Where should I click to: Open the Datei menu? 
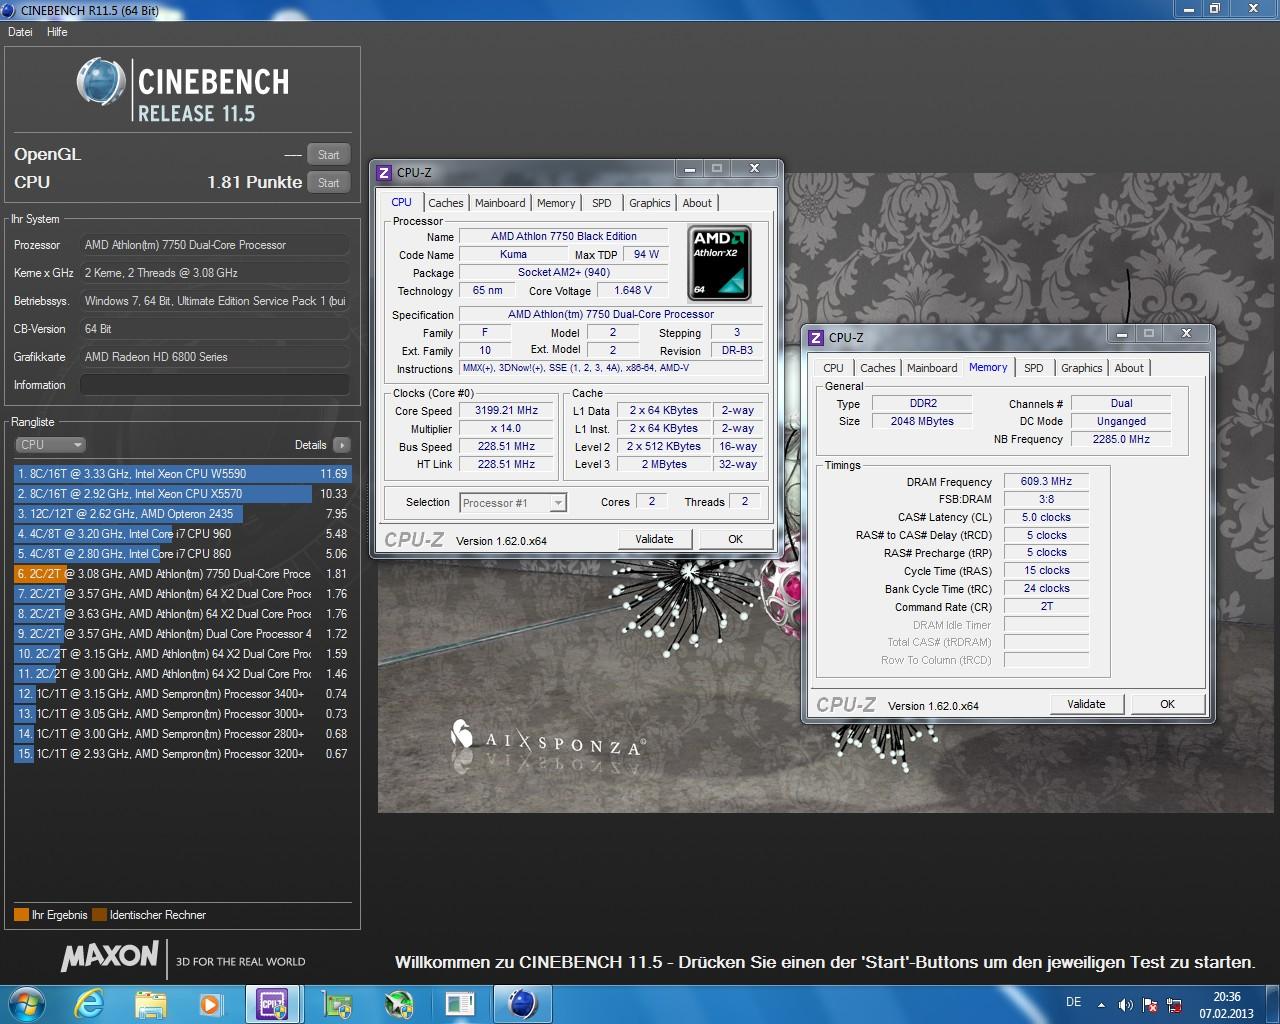tap(20, 32)
